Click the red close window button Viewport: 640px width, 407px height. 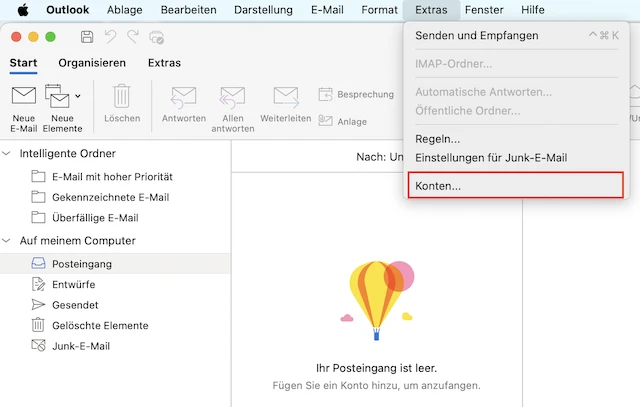tap(16, 37)
